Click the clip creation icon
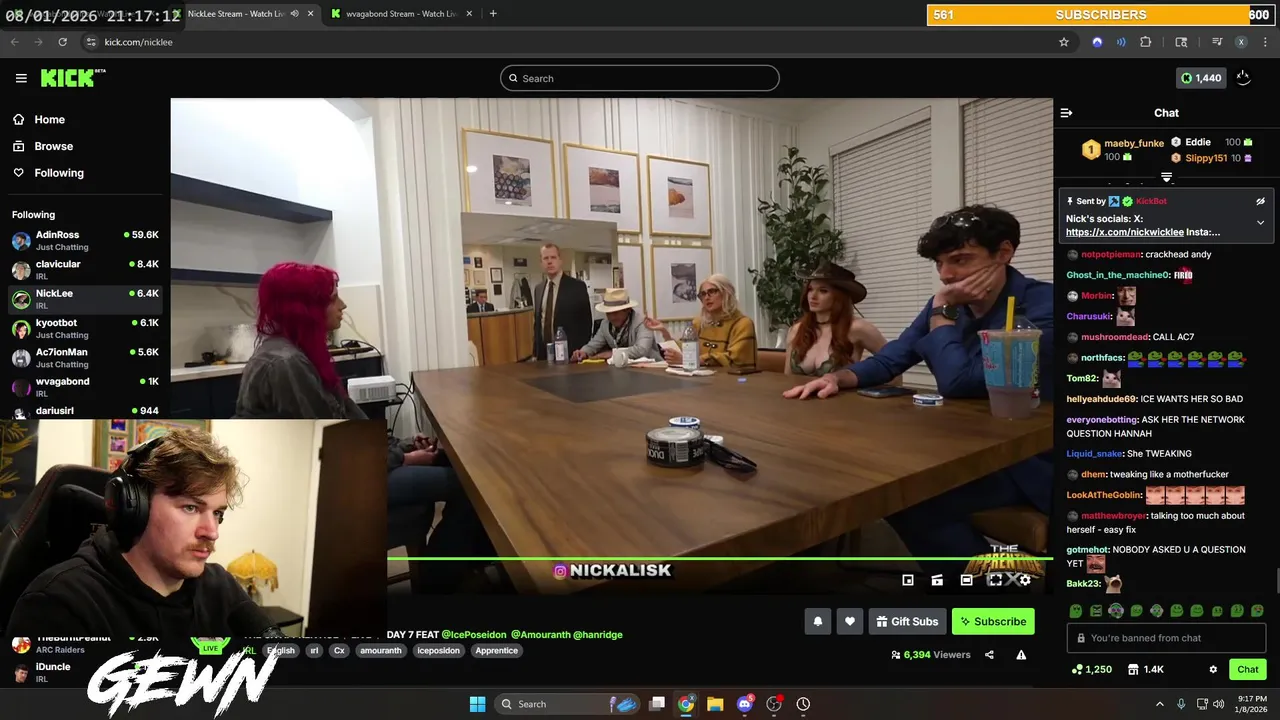Viewport: 1280px width, 720px height. coord(937,580)
